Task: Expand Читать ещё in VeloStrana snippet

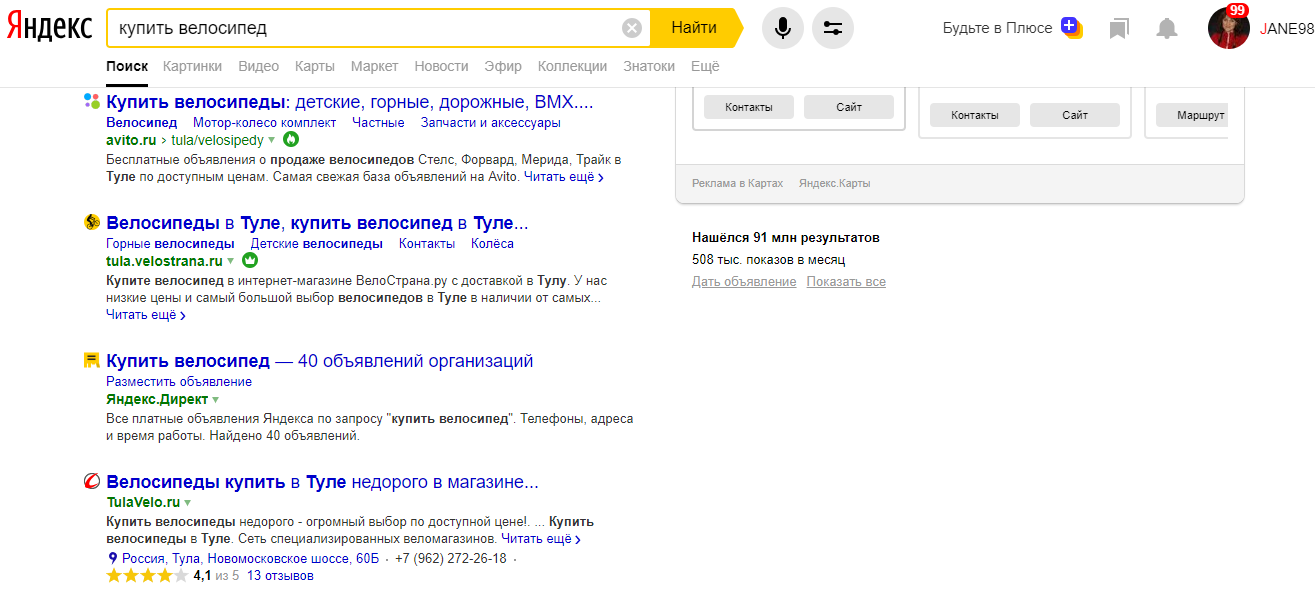Action: 146,315
